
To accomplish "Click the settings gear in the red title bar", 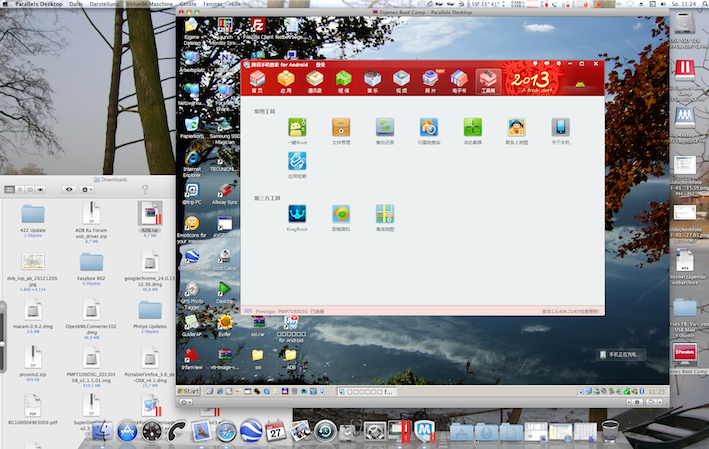I will [558, 64].
